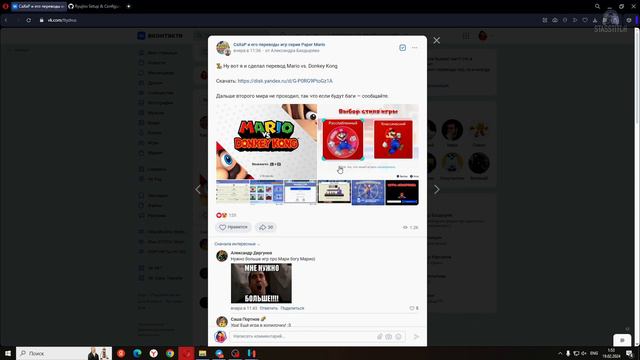Attach a file via the paperclip icon
Viewport: 640px width, 360px height.
coord(379,336)
